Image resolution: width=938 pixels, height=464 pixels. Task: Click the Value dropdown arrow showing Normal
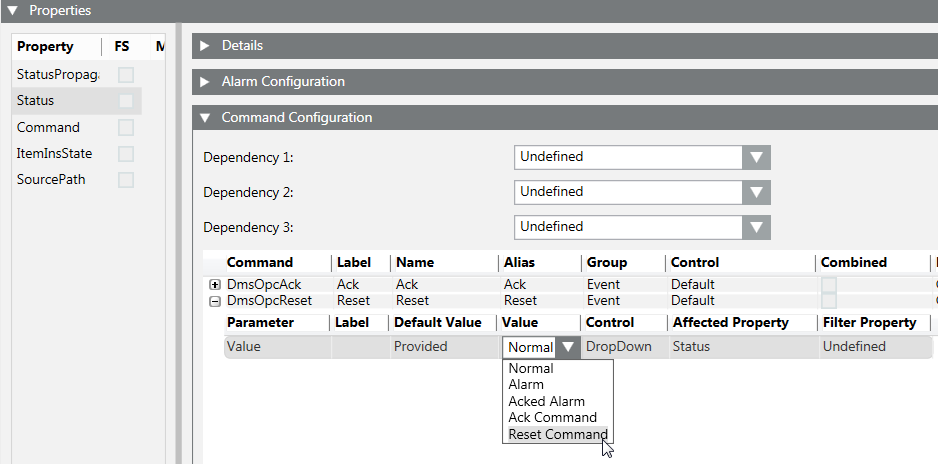(x=568, y=347)
